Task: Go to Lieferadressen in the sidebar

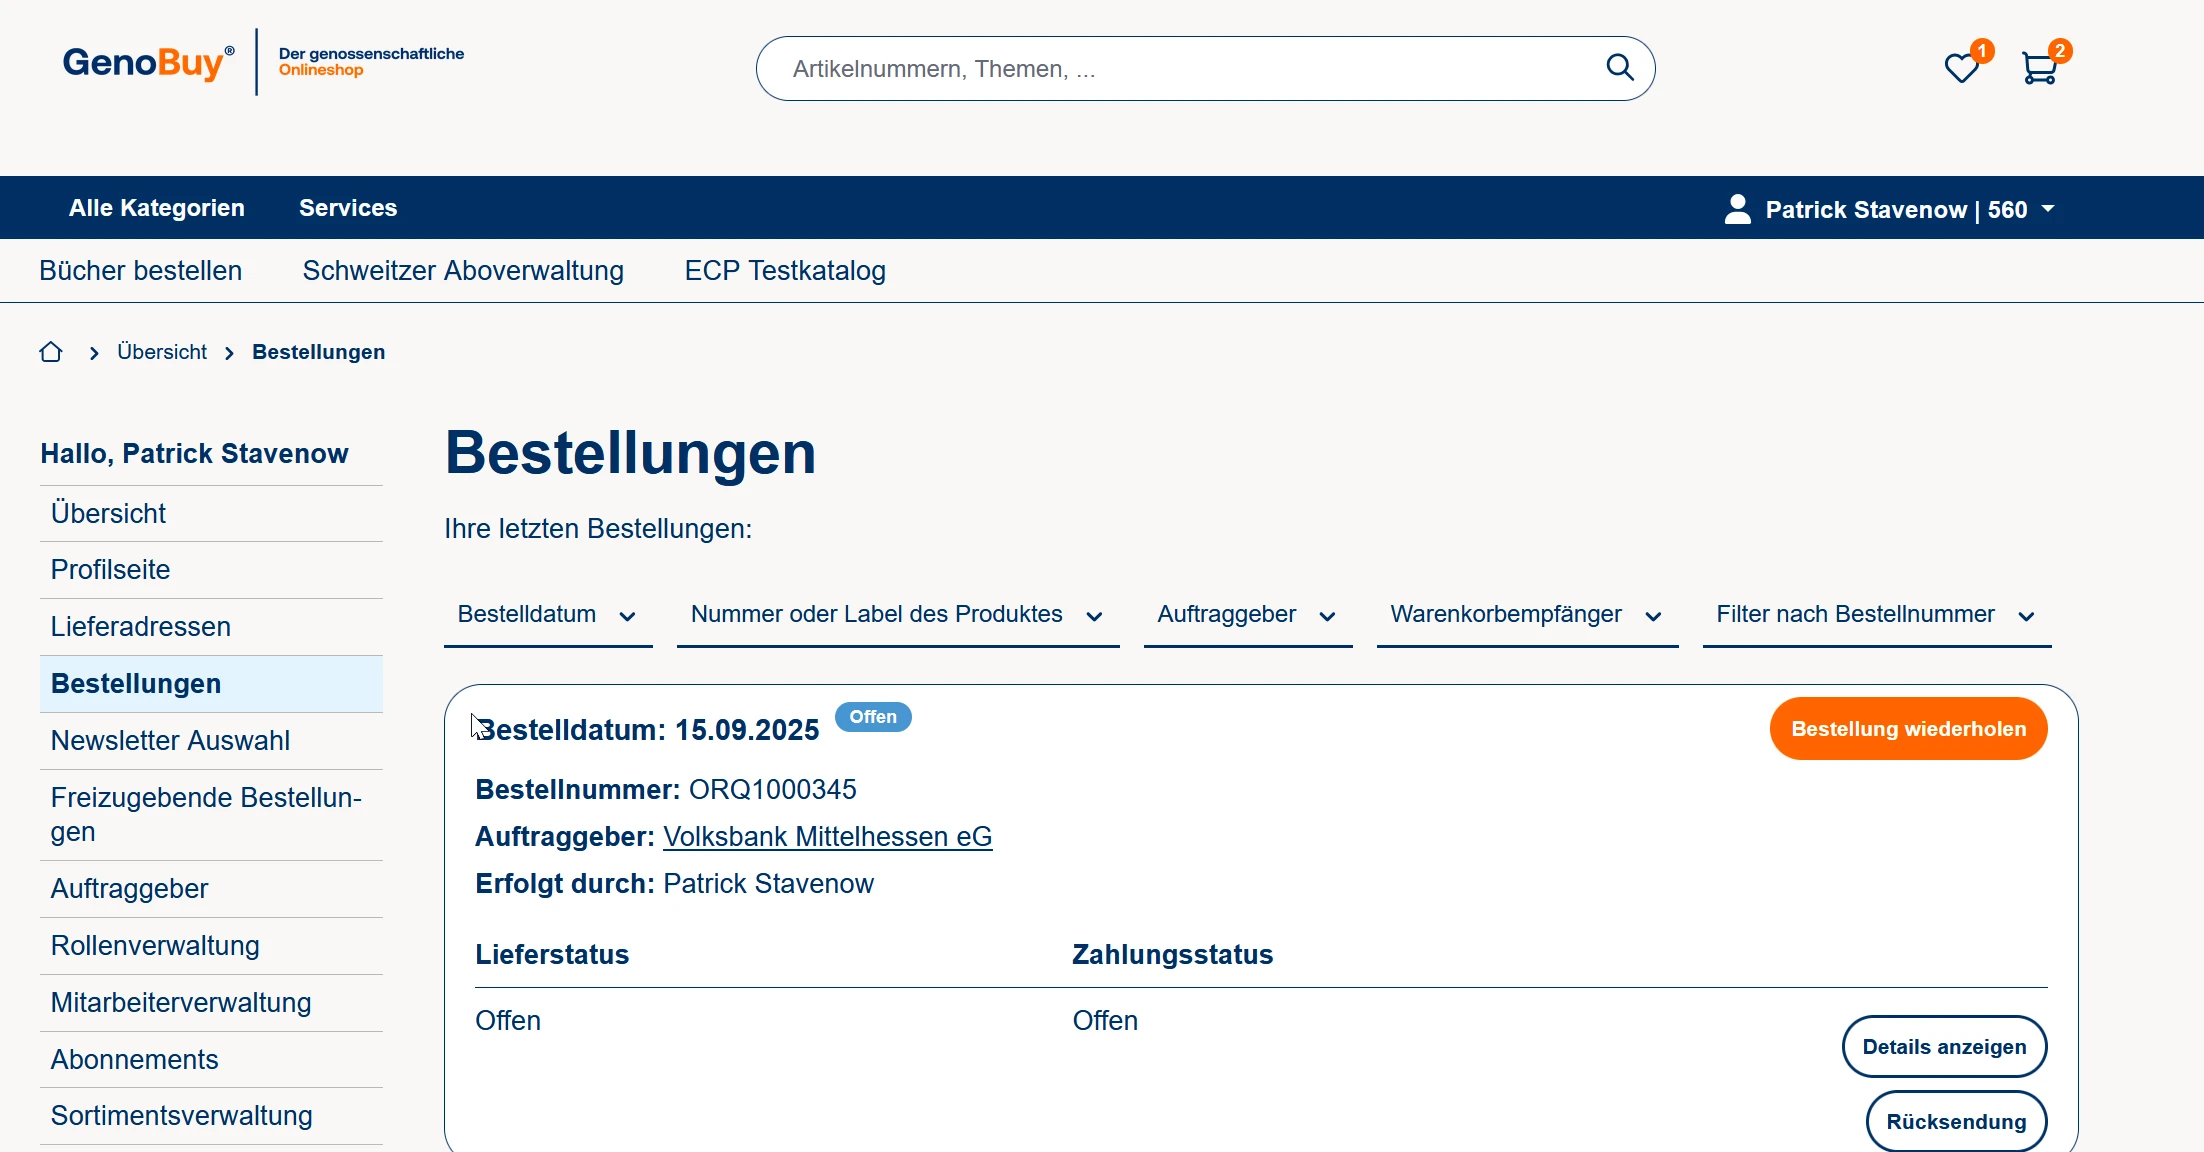Action: click(x=141, y=627)
